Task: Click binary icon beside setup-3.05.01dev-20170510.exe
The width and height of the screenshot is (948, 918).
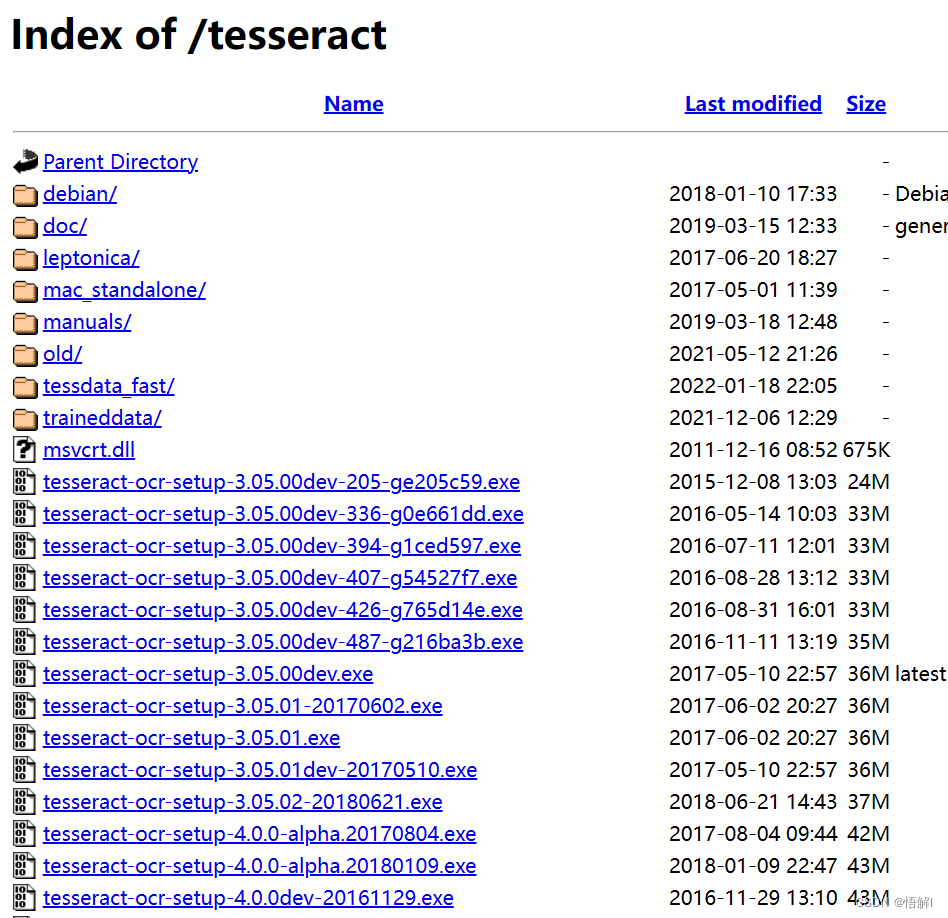Action: click(24, 770)
